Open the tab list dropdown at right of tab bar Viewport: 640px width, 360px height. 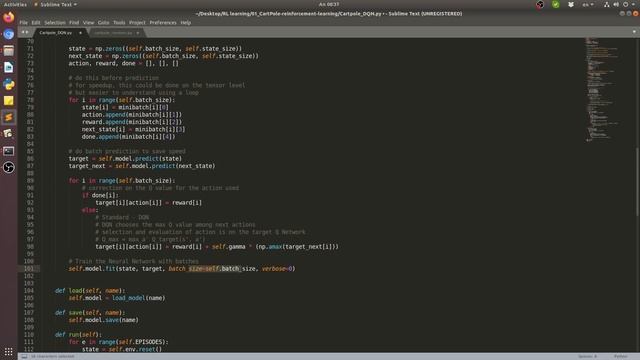(634, 32)
